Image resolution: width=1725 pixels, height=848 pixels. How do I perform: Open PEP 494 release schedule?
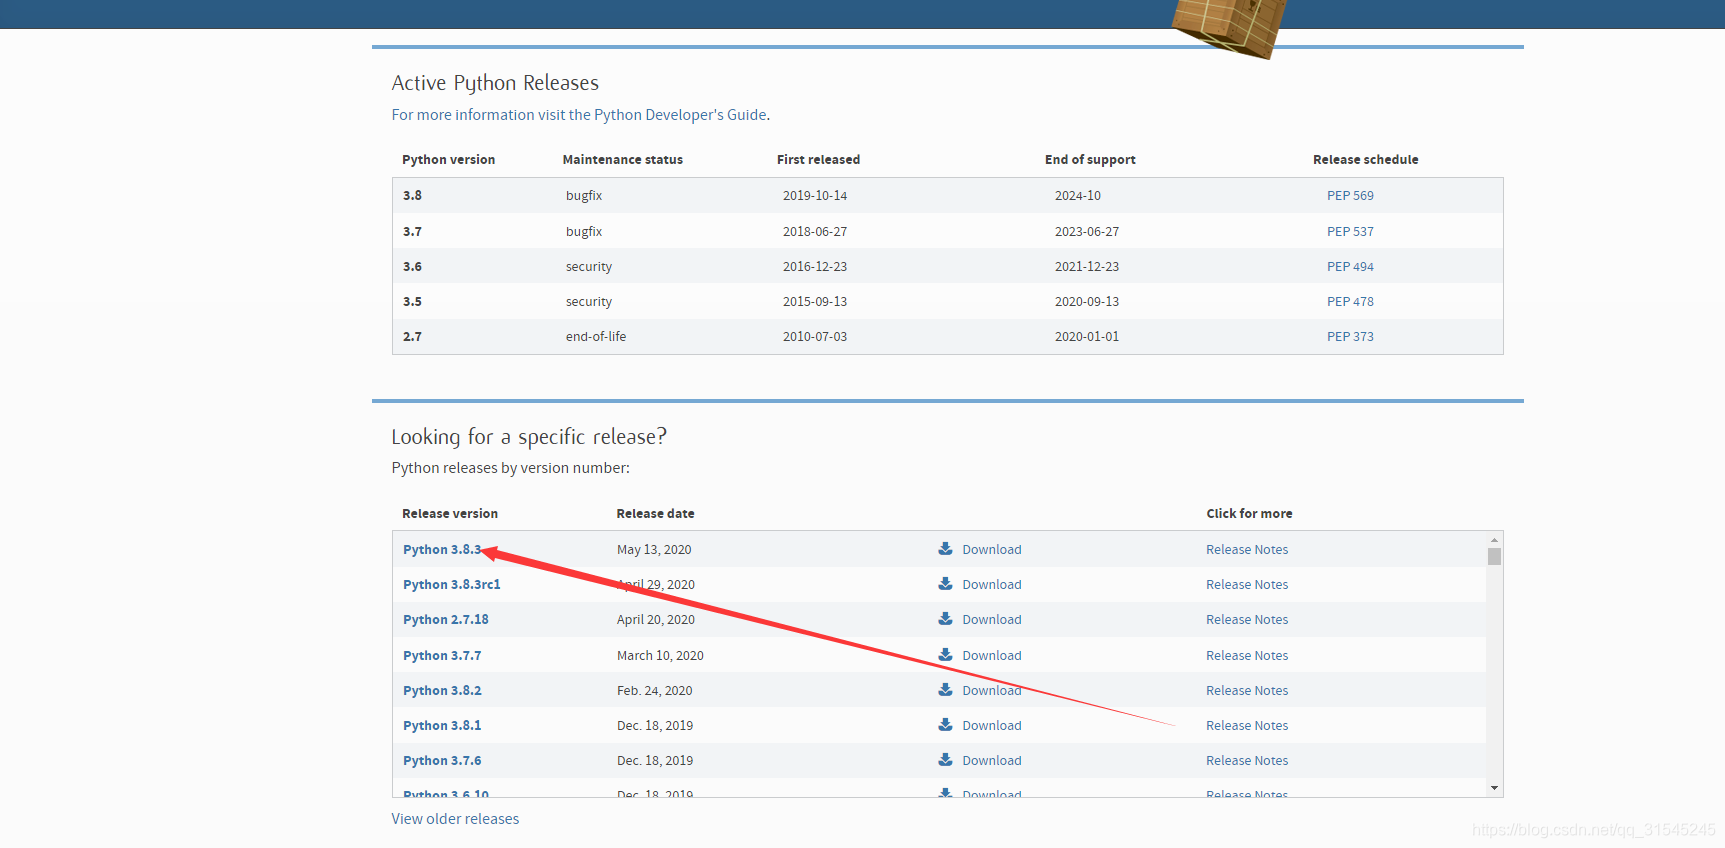1350,267
